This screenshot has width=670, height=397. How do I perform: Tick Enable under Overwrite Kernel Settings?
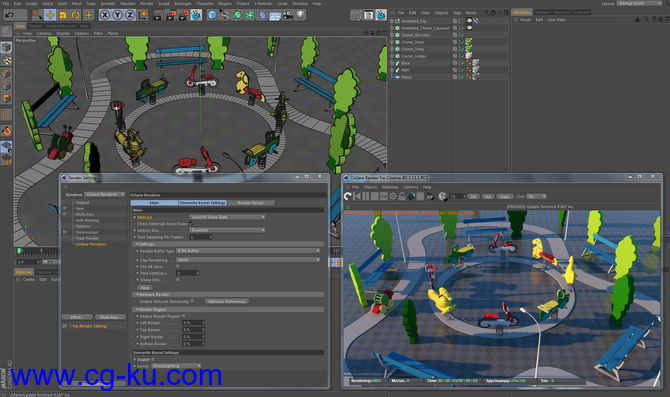point(153,359)
